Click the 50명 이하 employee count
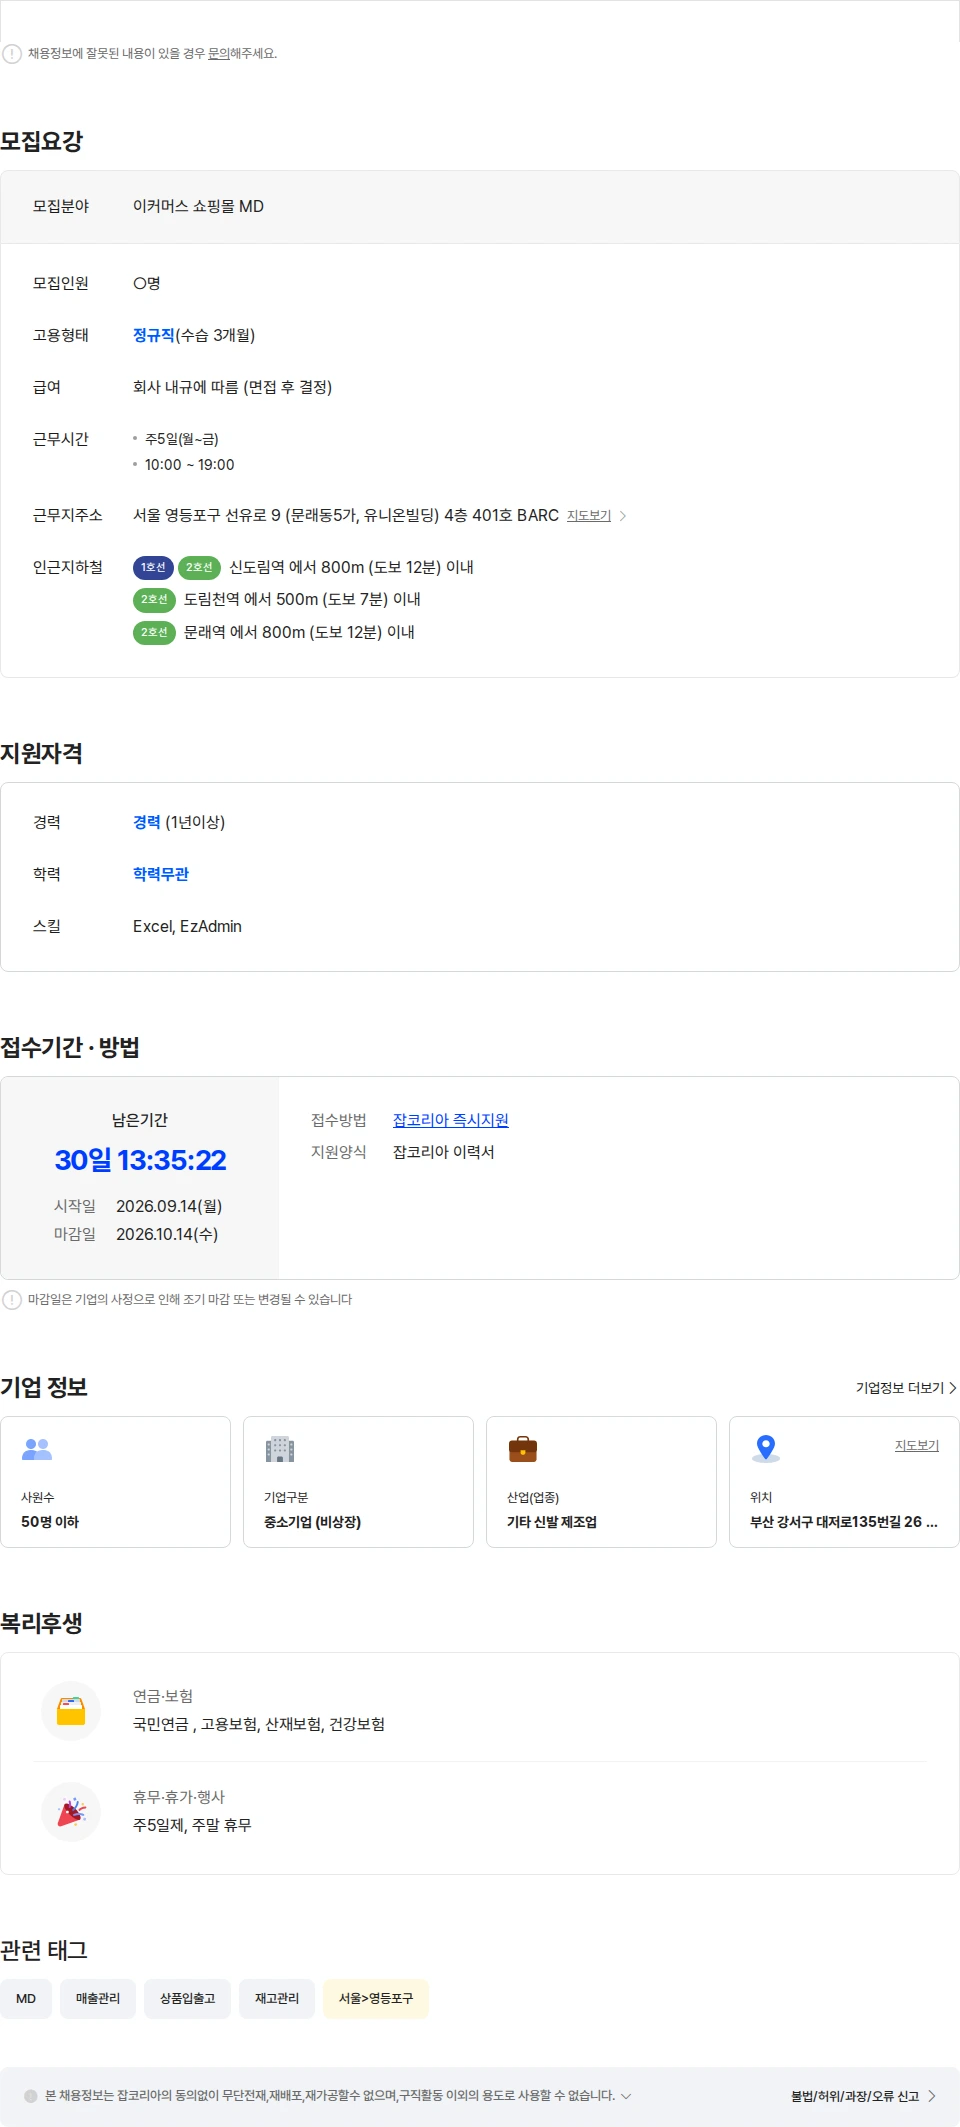This screenshot has height=2127, width=960. [50, 1522]
